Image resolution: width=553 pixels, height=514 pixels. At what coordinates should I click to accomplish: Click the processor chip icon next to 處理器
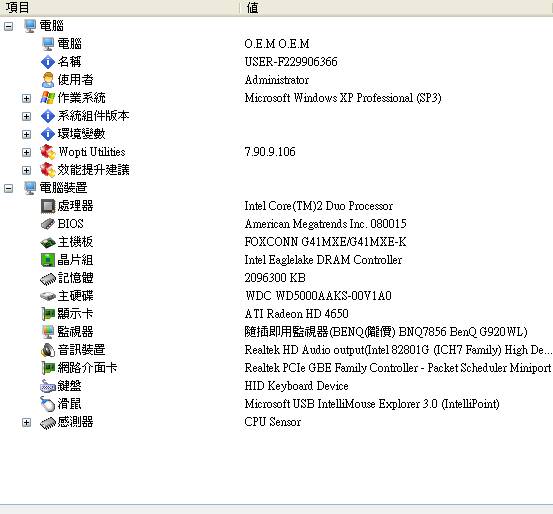(48, 206)
